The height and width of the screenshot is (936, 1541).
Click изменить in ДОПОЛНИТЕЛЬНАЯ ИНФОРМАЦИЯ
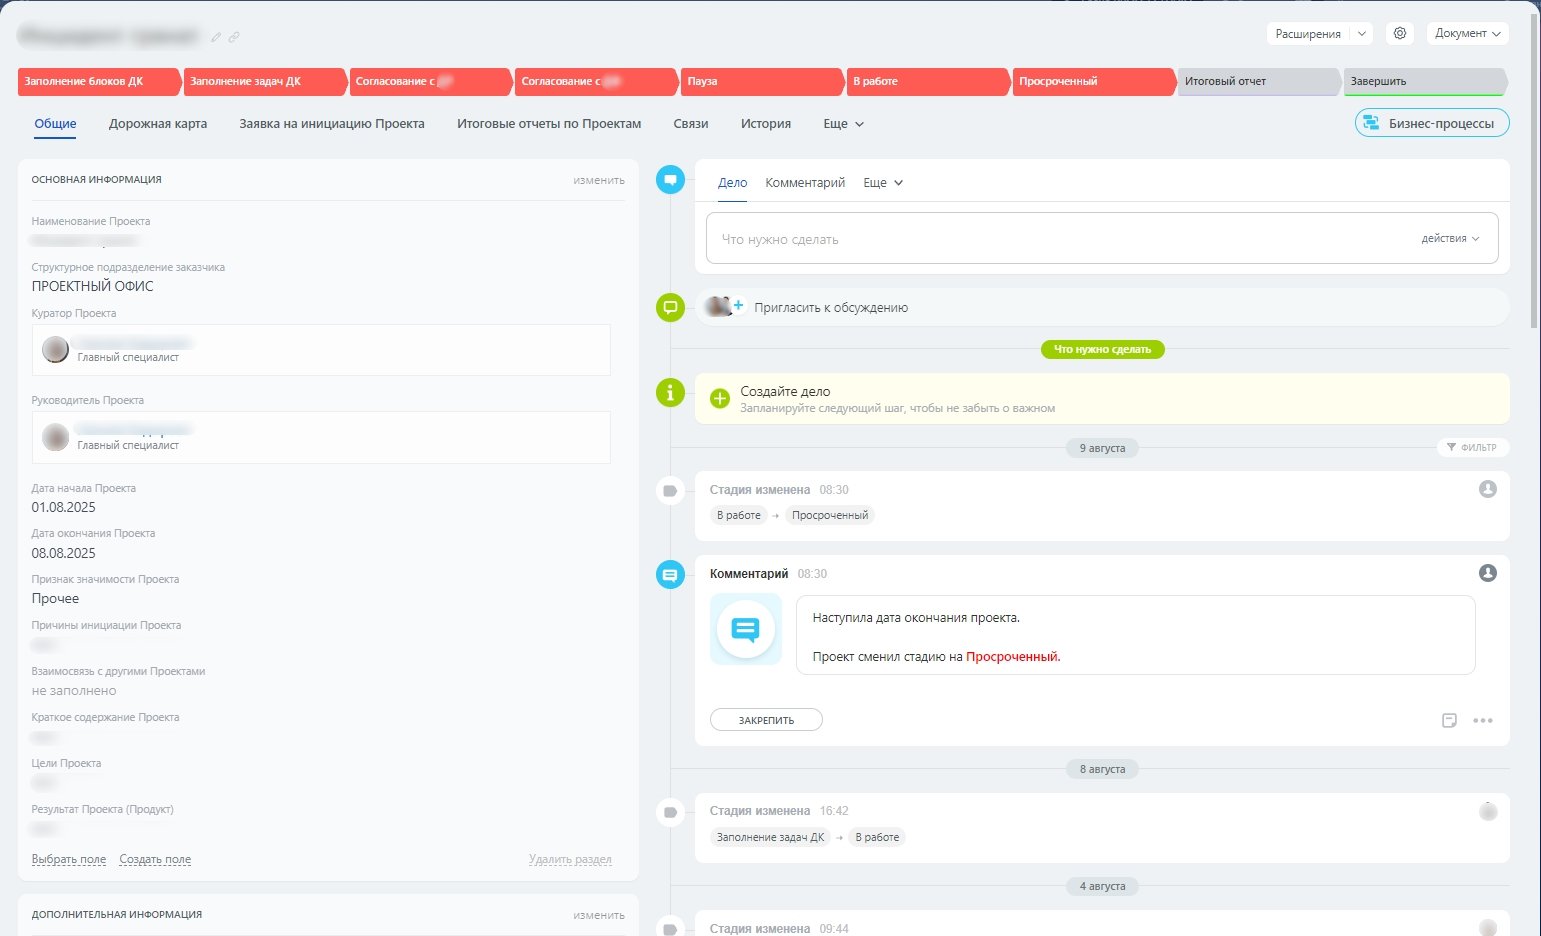tap(599, 915)
